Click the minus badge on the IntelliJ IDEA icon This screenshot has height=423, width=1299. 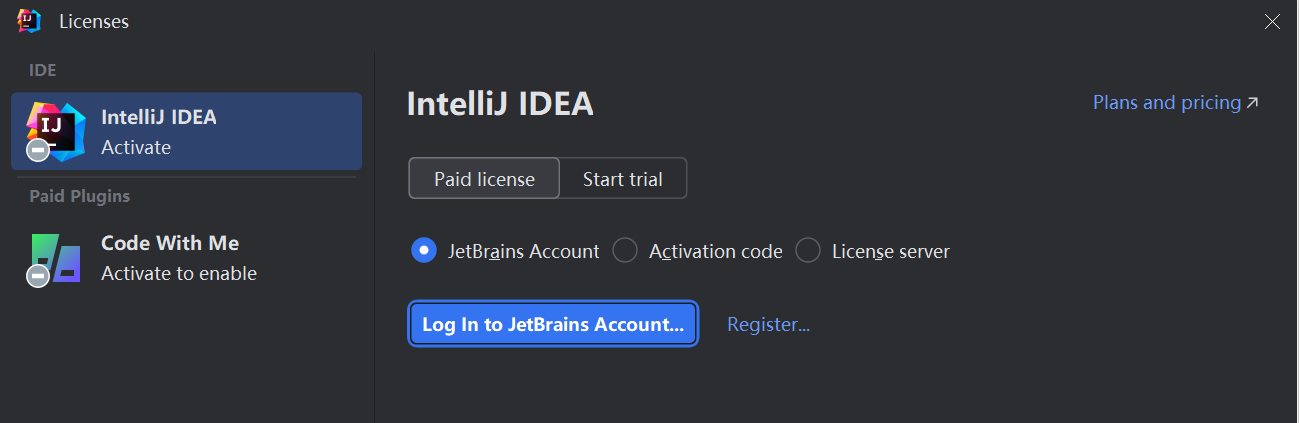coord(38,150)
